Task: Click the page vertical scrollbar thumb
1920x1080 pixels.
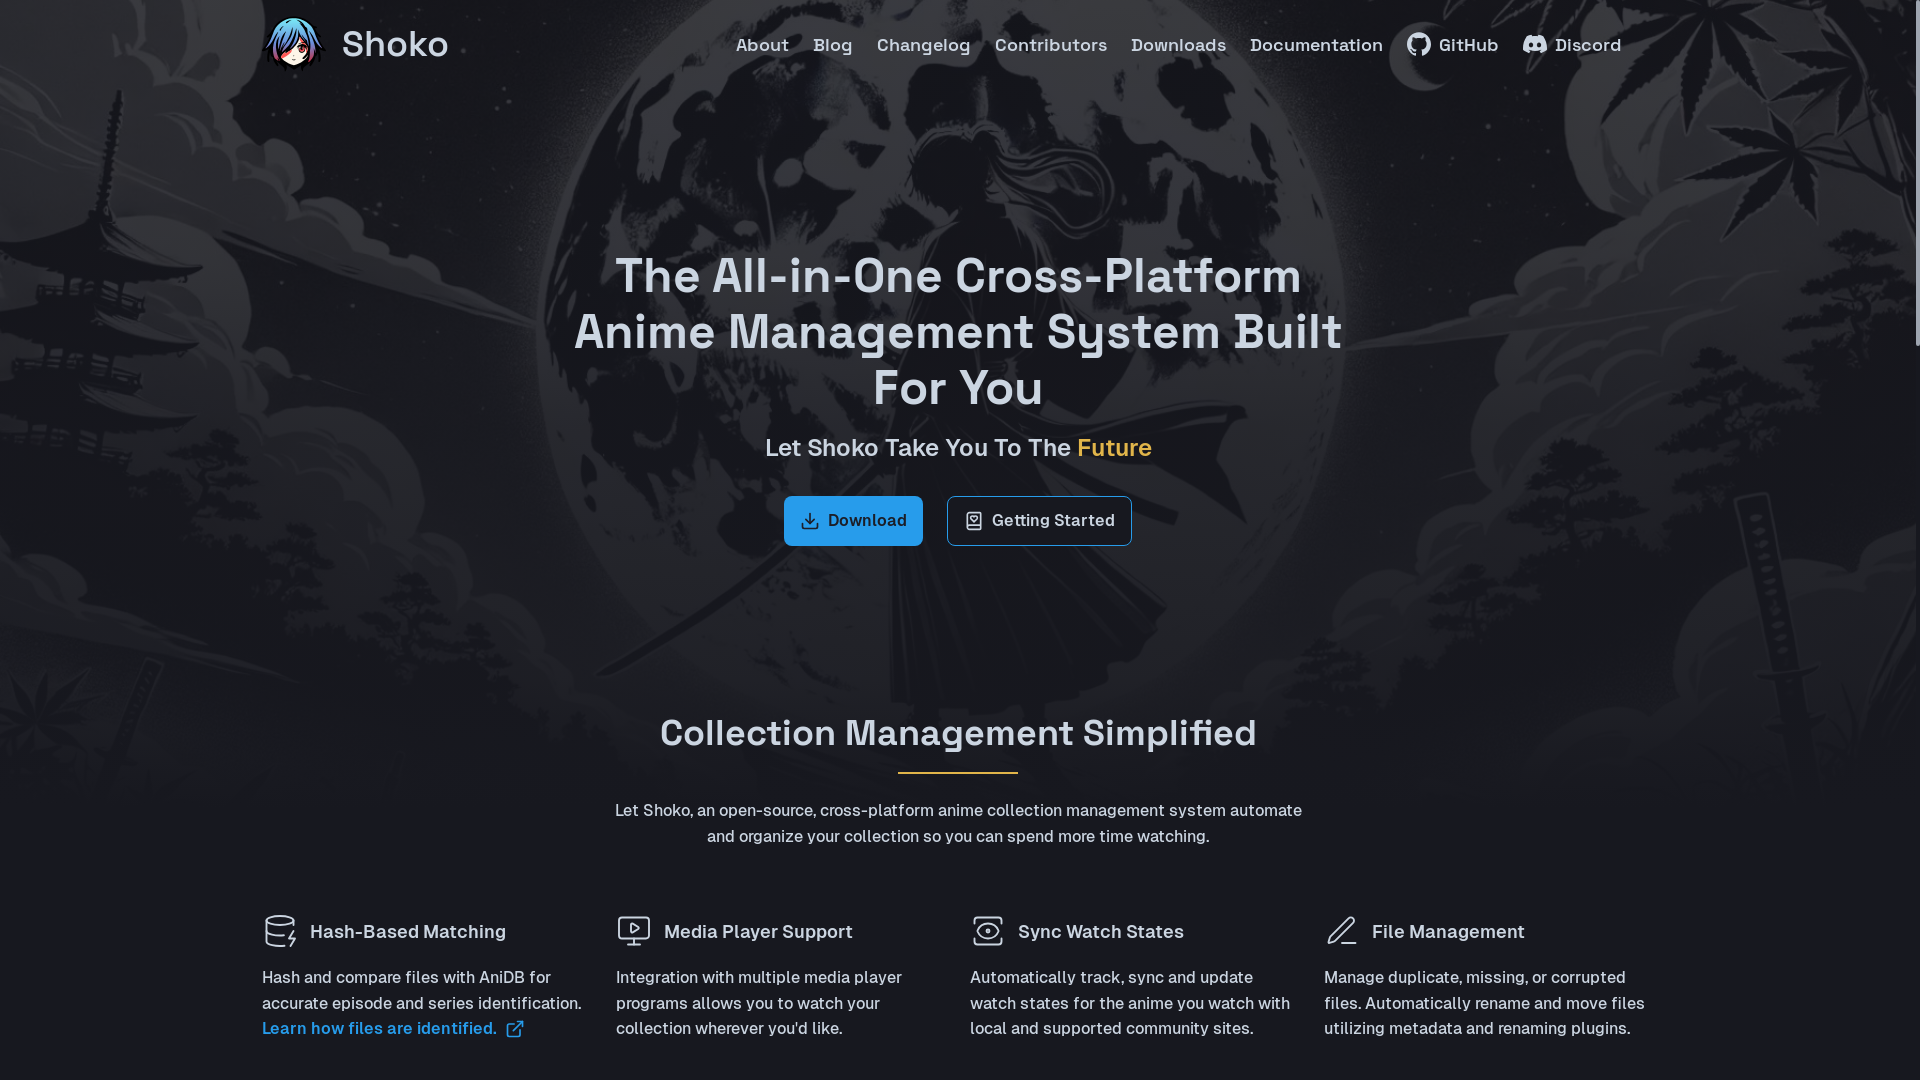Action: [x=1917, y=173]
